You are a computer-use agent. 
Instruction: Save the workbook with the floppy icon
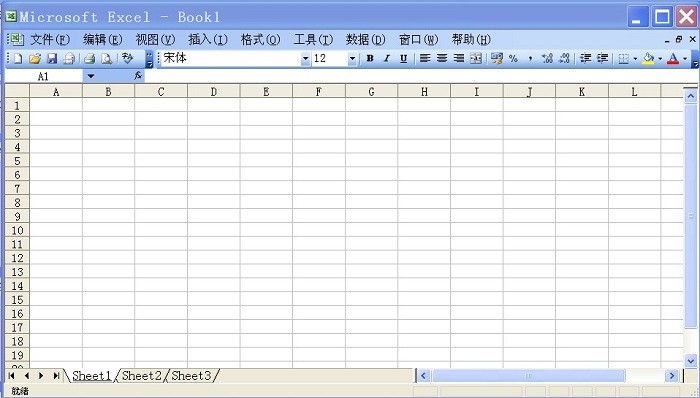52,58
